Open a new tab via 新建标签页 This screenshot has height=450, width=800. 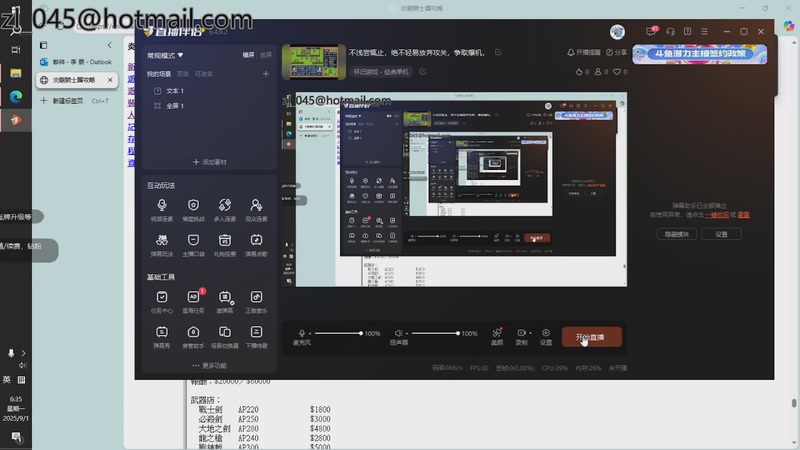pyautogui.click(x=76, y=101)
